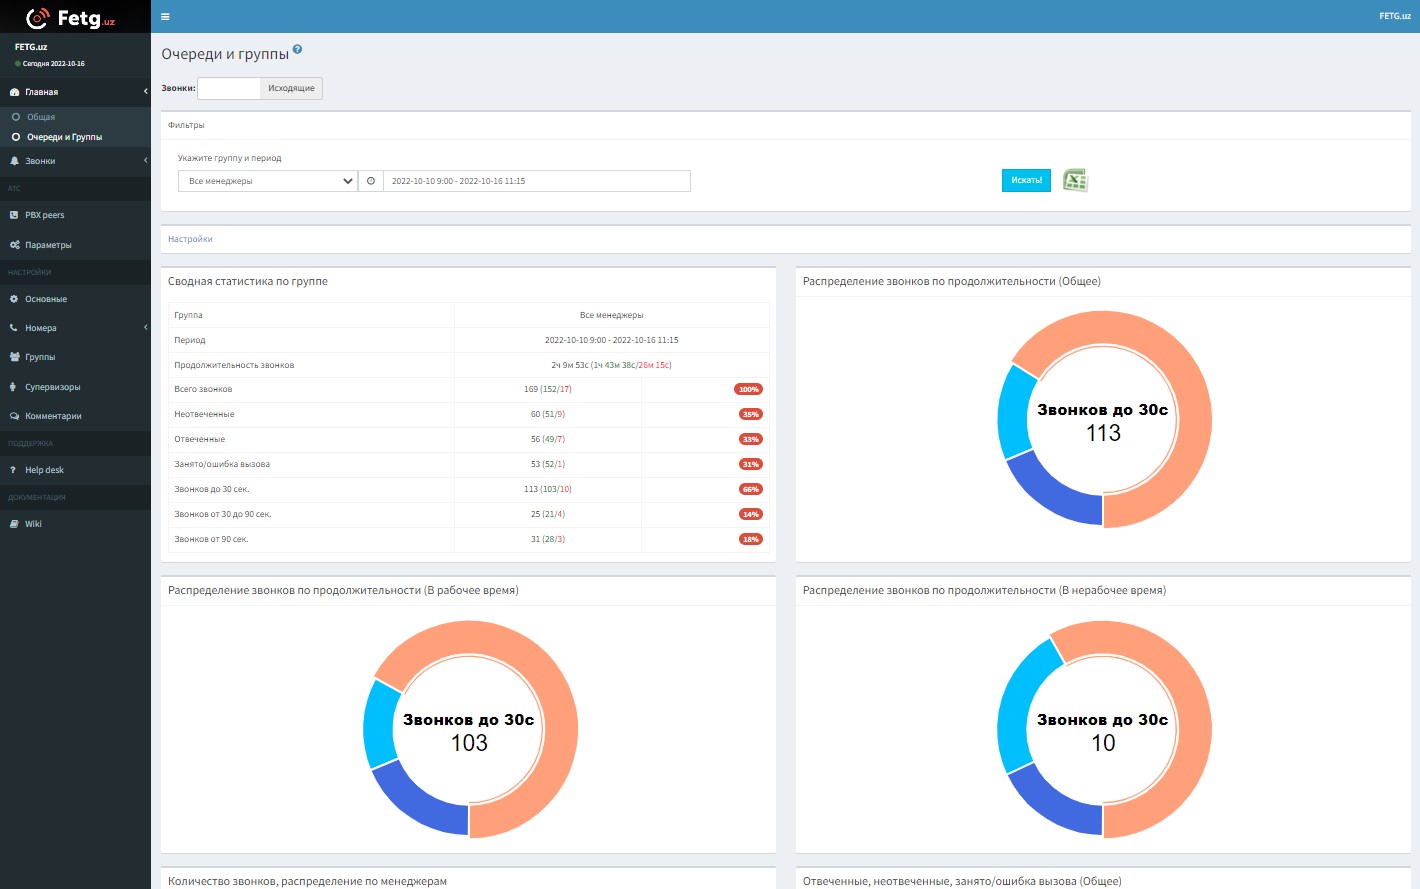Viewport: 1420px width, 889px height.
Task: Click the date range input field
Action: (x=537, y=181)
